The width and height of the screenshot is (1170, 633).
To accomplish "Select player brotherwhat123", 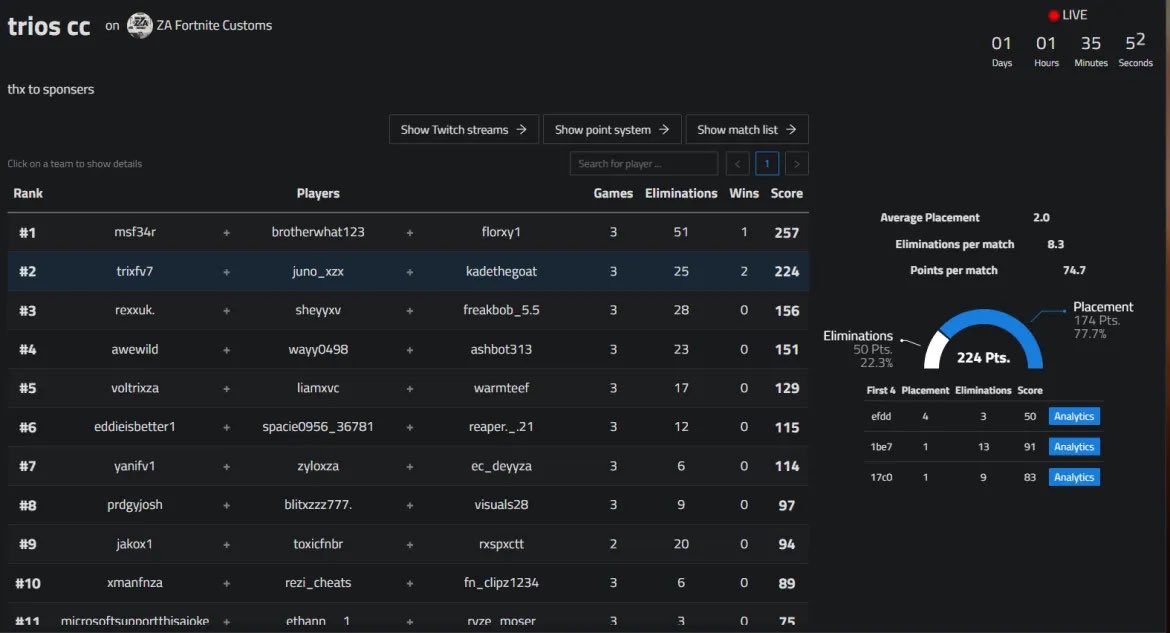I will click(x=318, y=232).
